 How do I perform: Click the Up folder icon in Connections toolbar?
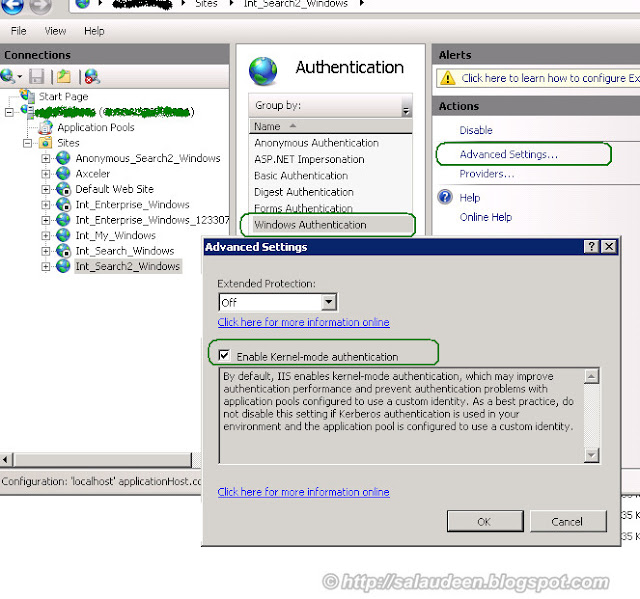pos(64,77)
